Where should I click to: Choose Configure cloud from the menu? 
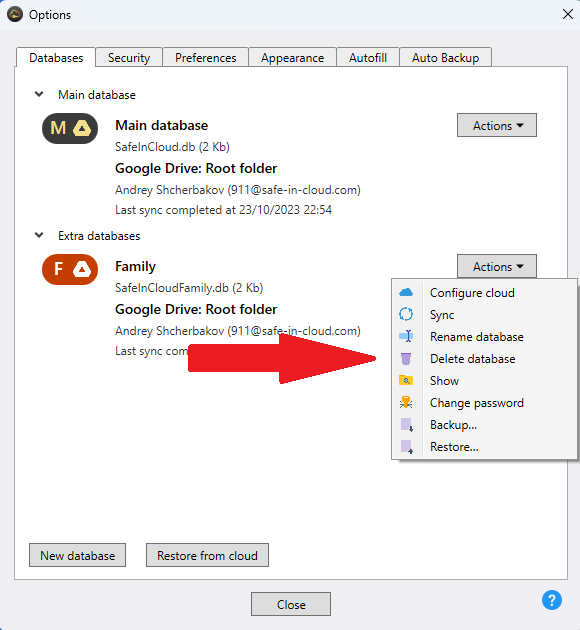tap(485, 292)
